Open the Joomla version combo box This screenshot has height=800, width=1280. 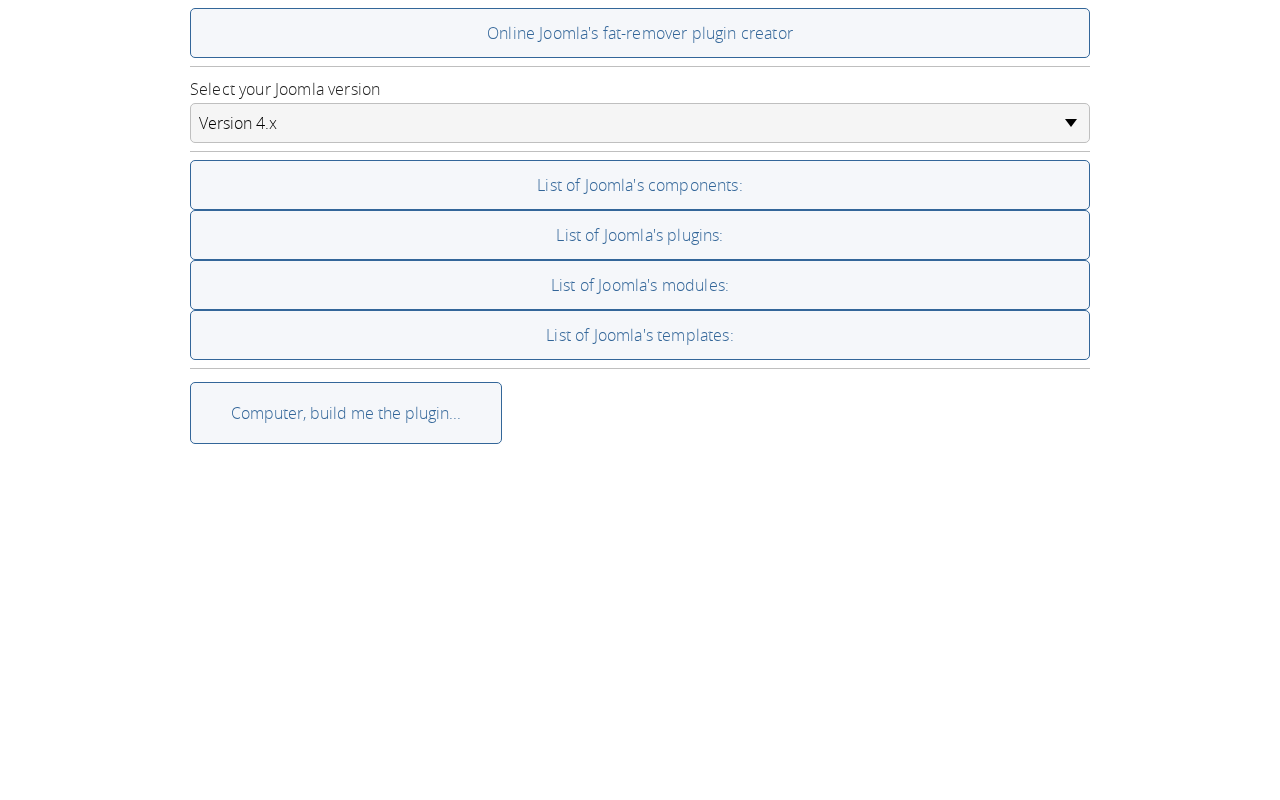639,123
